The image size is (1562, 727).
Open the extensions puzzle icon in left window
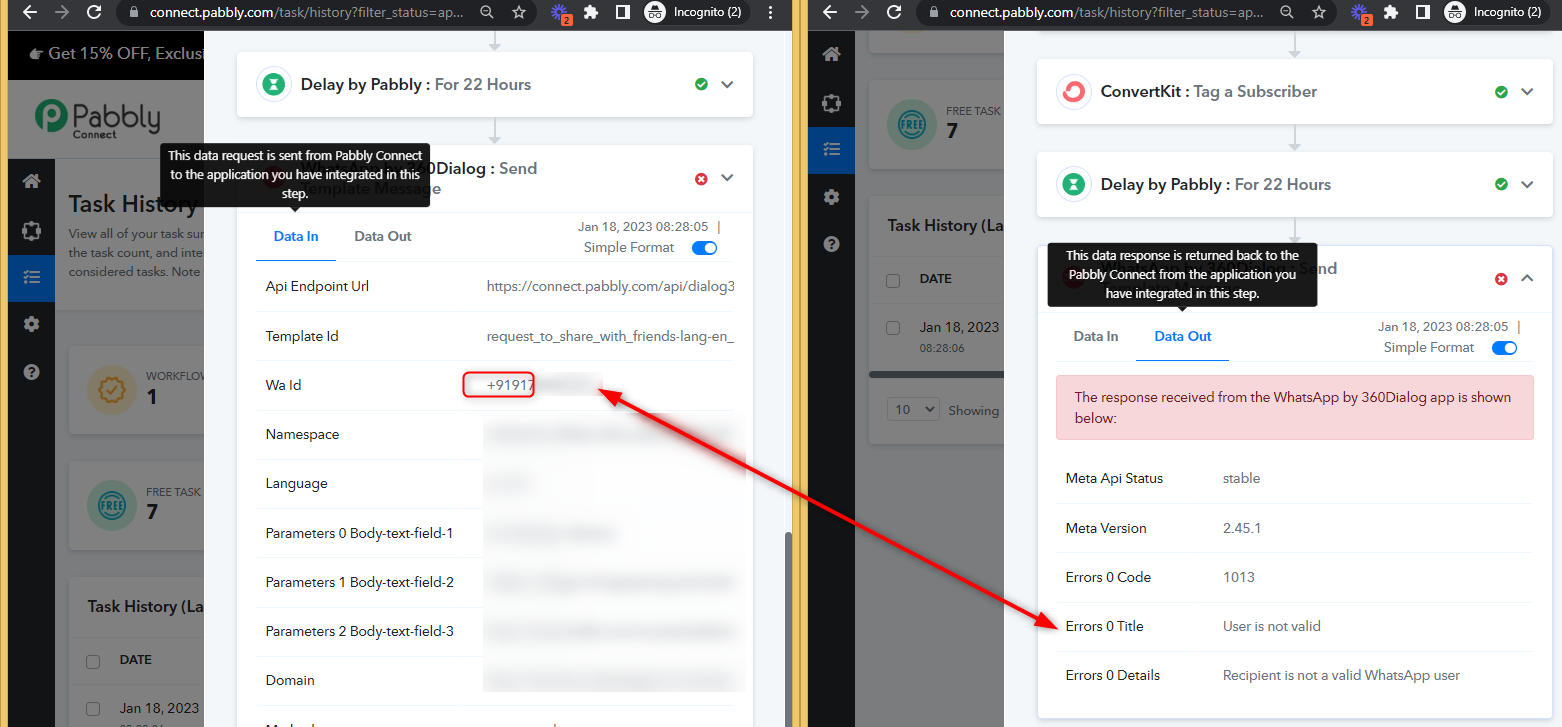(591, 12)
